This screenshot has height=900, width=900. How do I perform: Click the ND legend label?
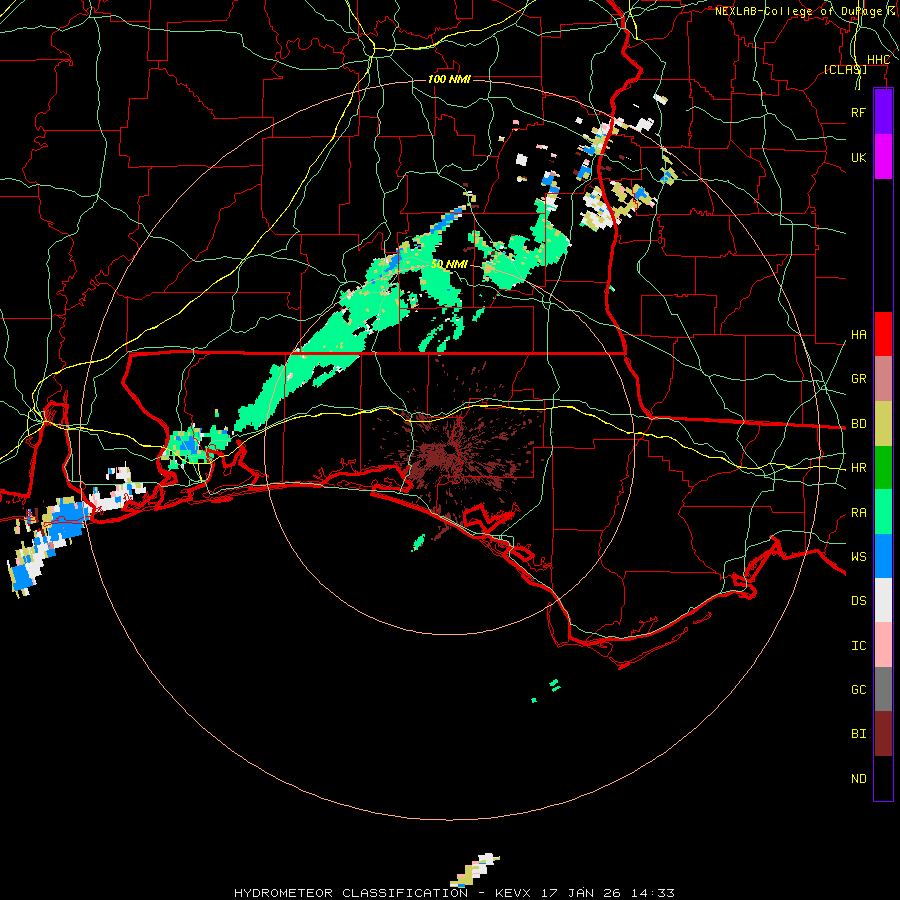[x=858, y=779]
